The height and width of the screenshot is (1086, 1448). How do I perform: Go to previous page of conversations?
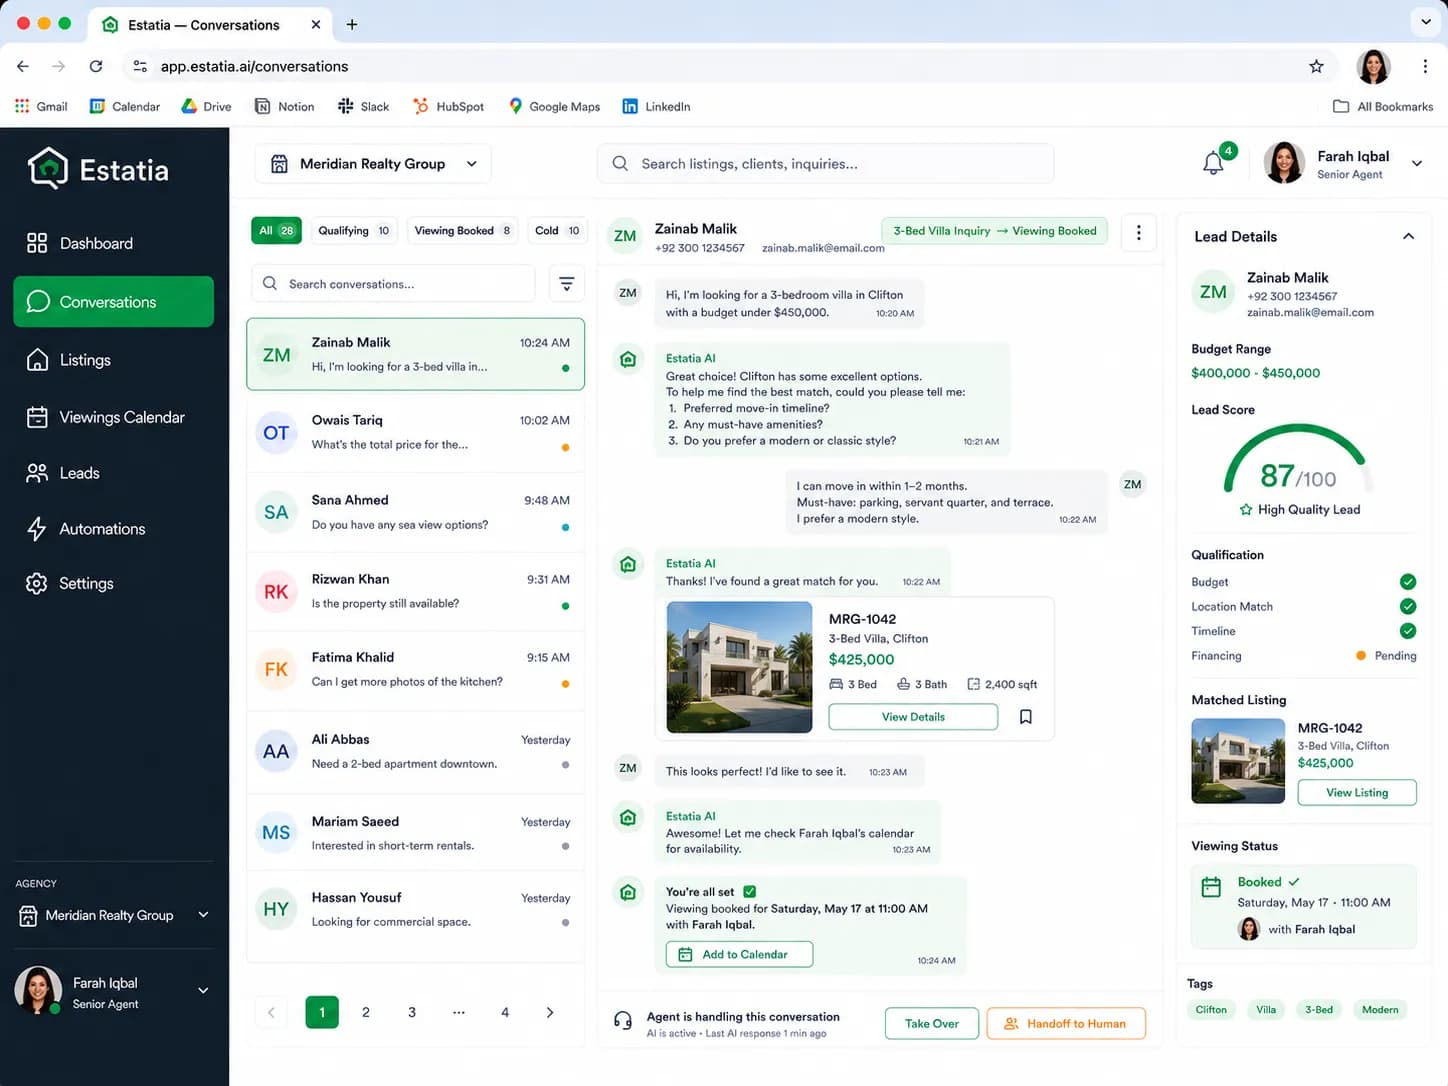pos(271,1012)
